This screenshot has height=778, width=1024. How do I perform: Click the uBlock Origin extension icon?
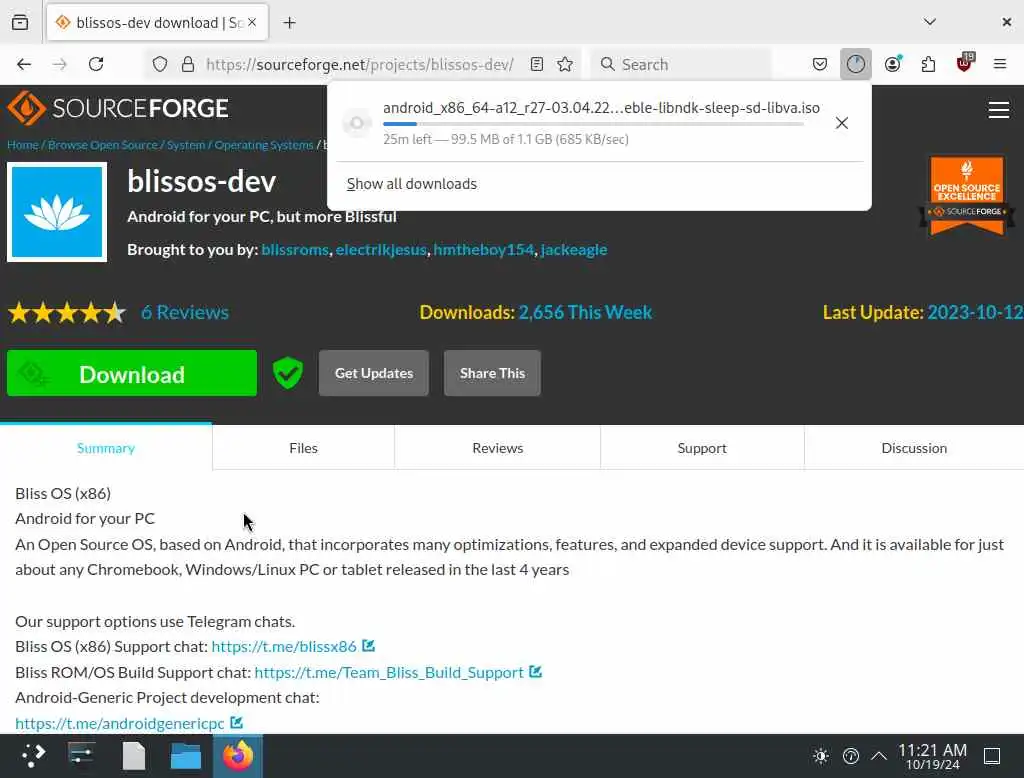[965, 63]
